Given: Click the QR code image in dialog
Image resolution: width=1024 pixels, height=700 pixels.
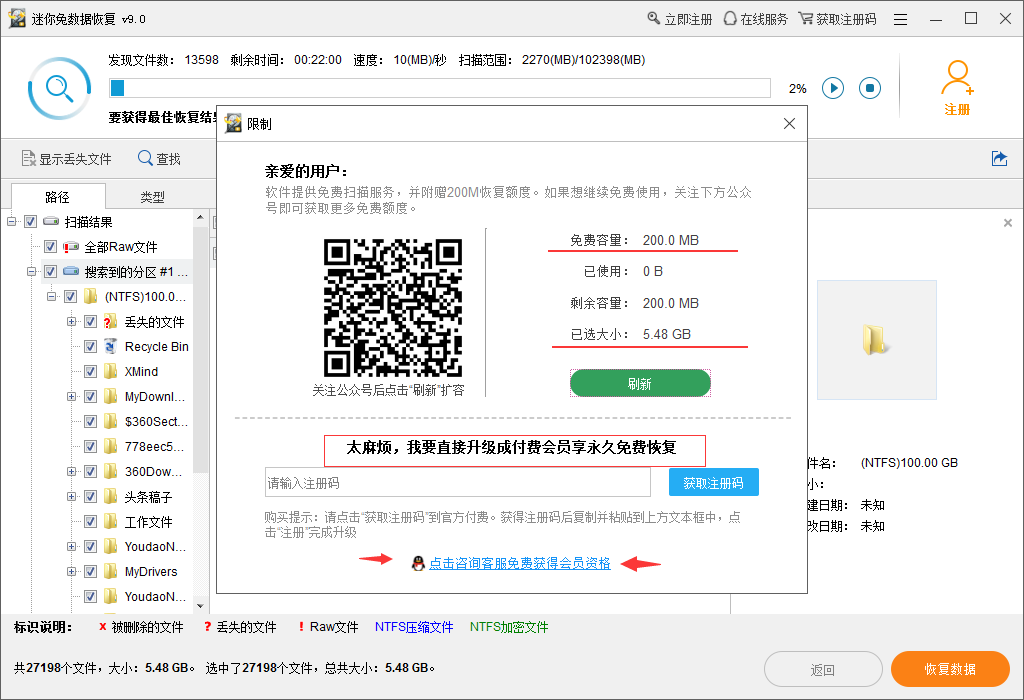Looking at the screenshot, I should tap(393, 308).
